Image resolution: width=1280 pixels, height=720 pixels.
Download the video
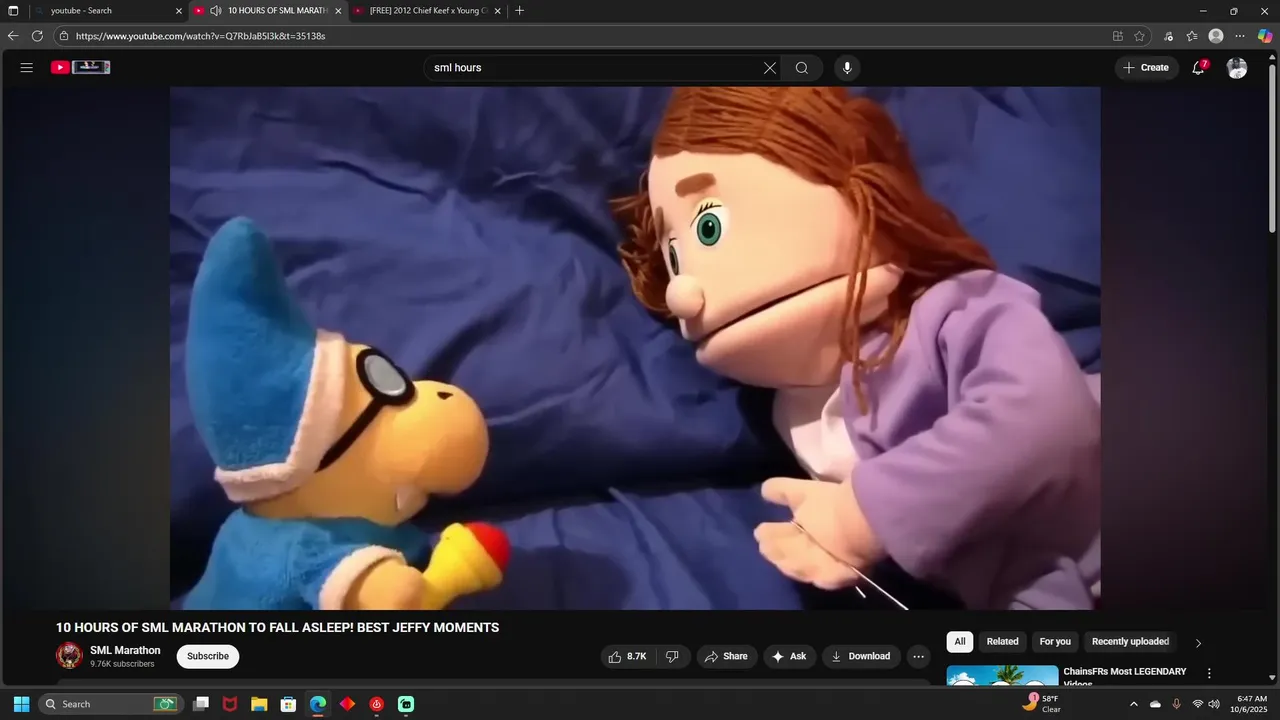point(861,656)
